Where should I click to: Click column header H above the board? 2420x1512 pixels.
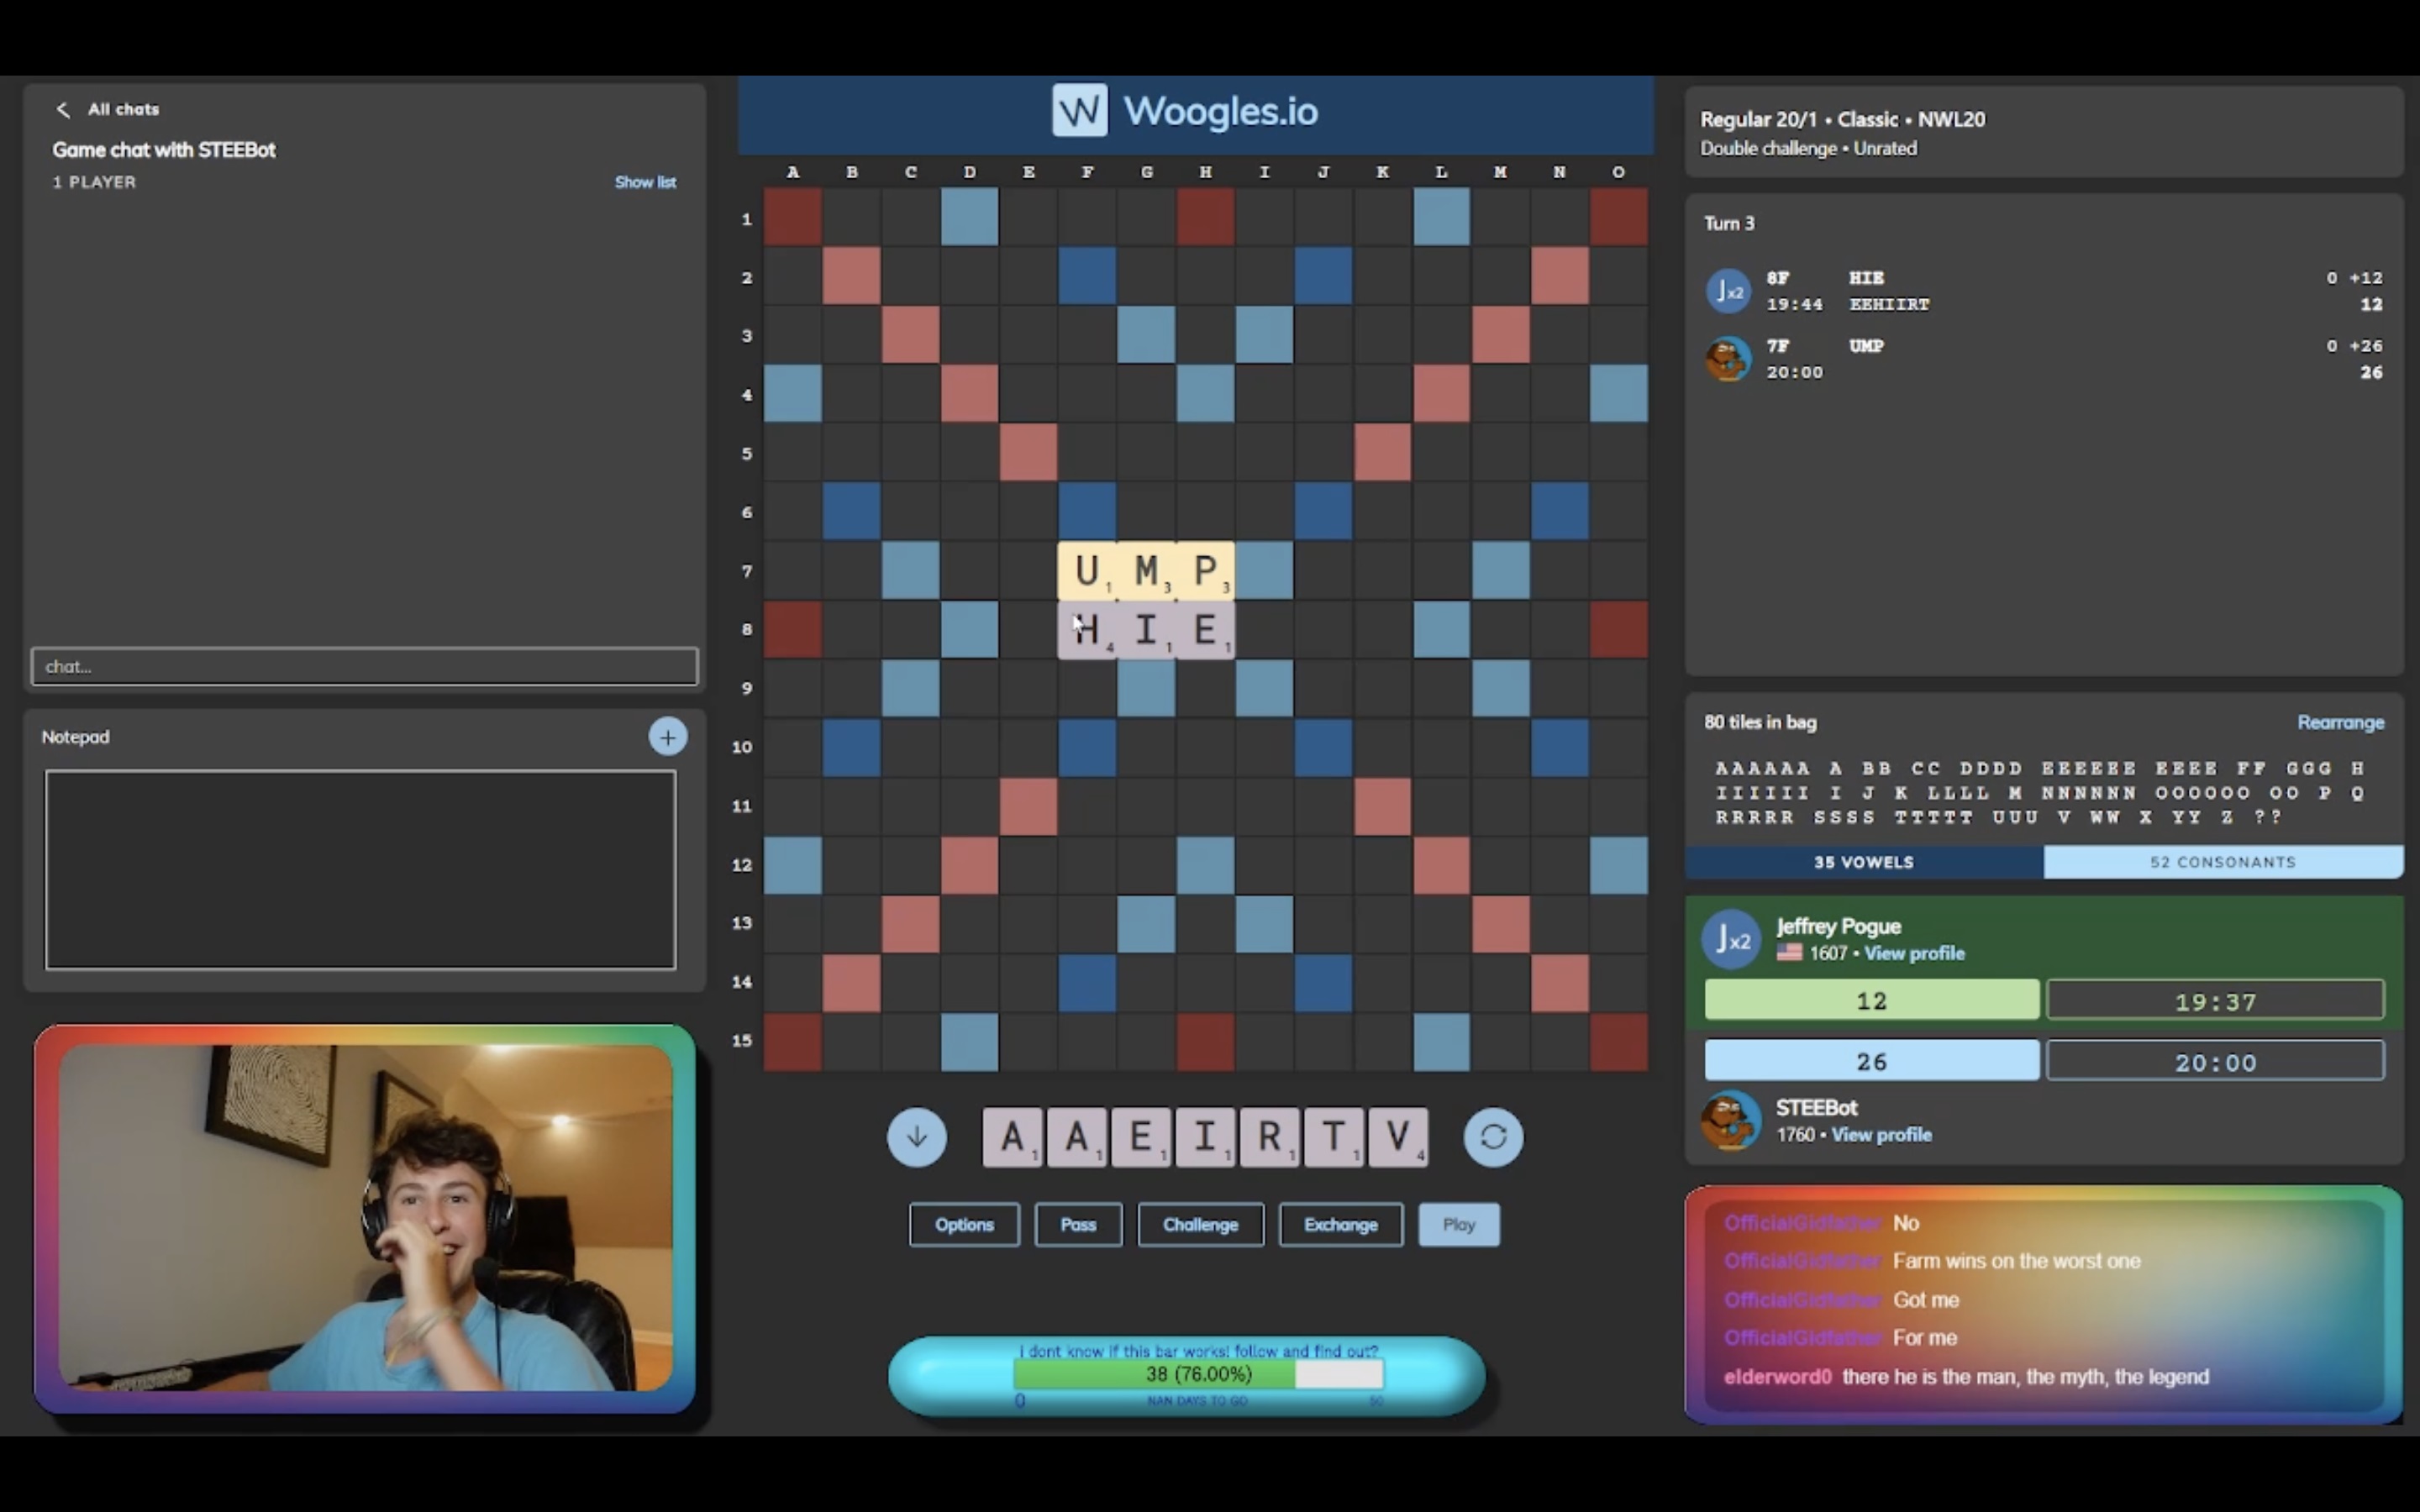pos(1205,172)
